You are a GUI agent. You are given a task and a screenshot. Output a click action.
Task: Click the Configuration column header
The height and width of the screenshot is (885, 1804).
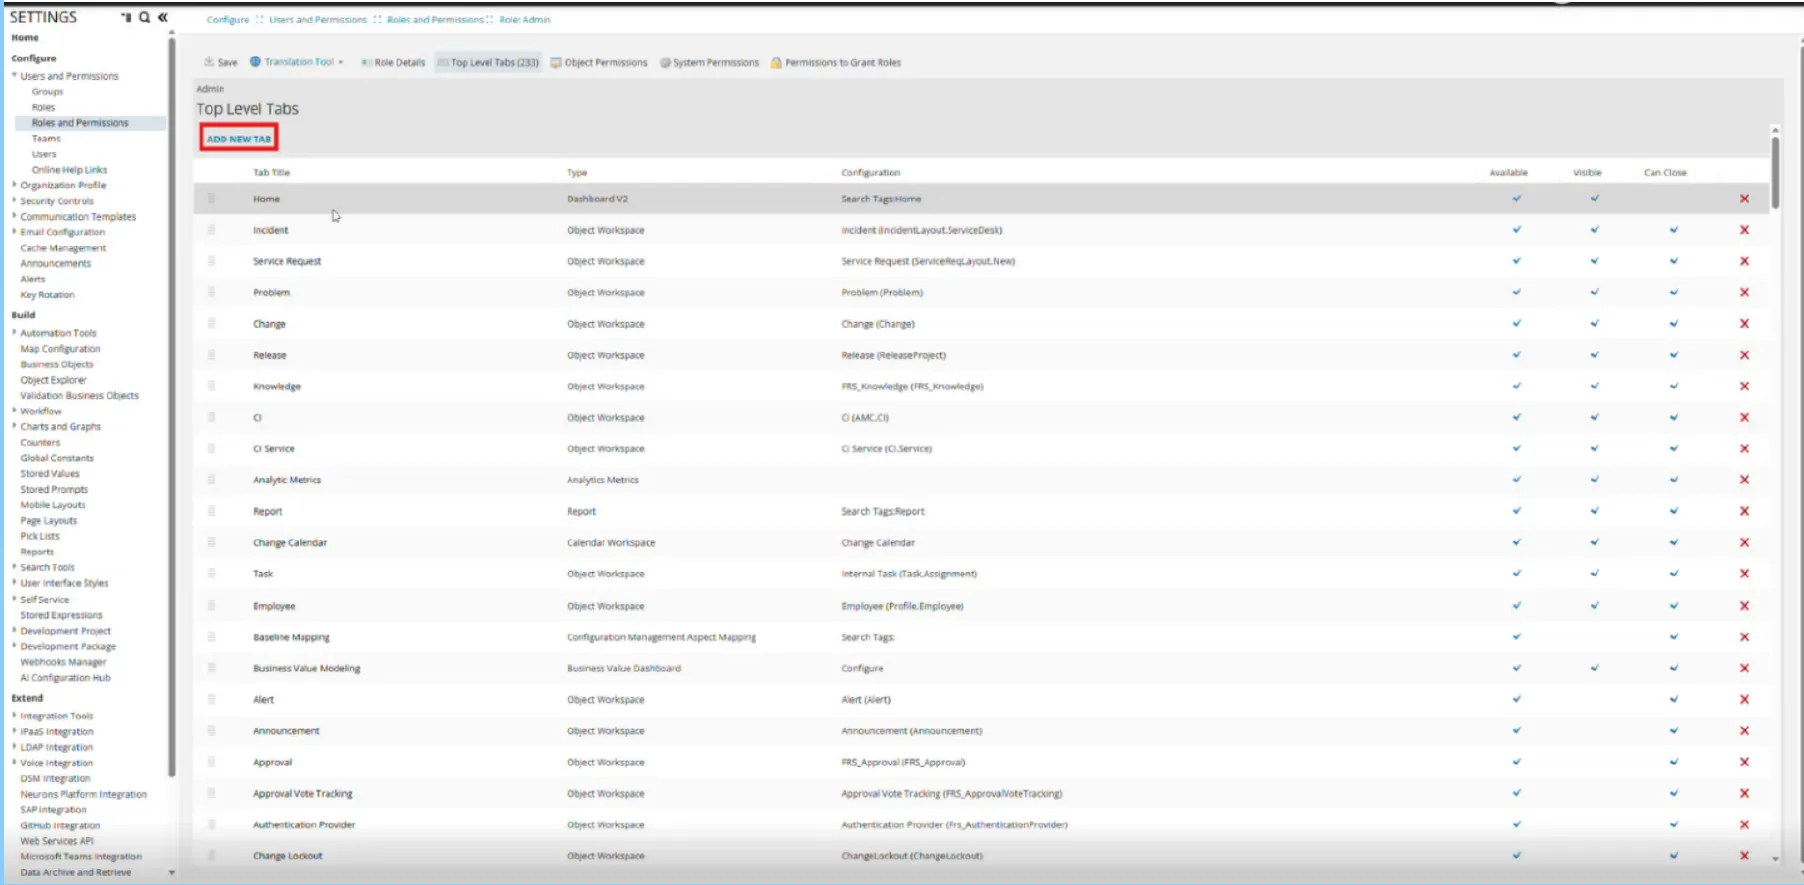871,173
